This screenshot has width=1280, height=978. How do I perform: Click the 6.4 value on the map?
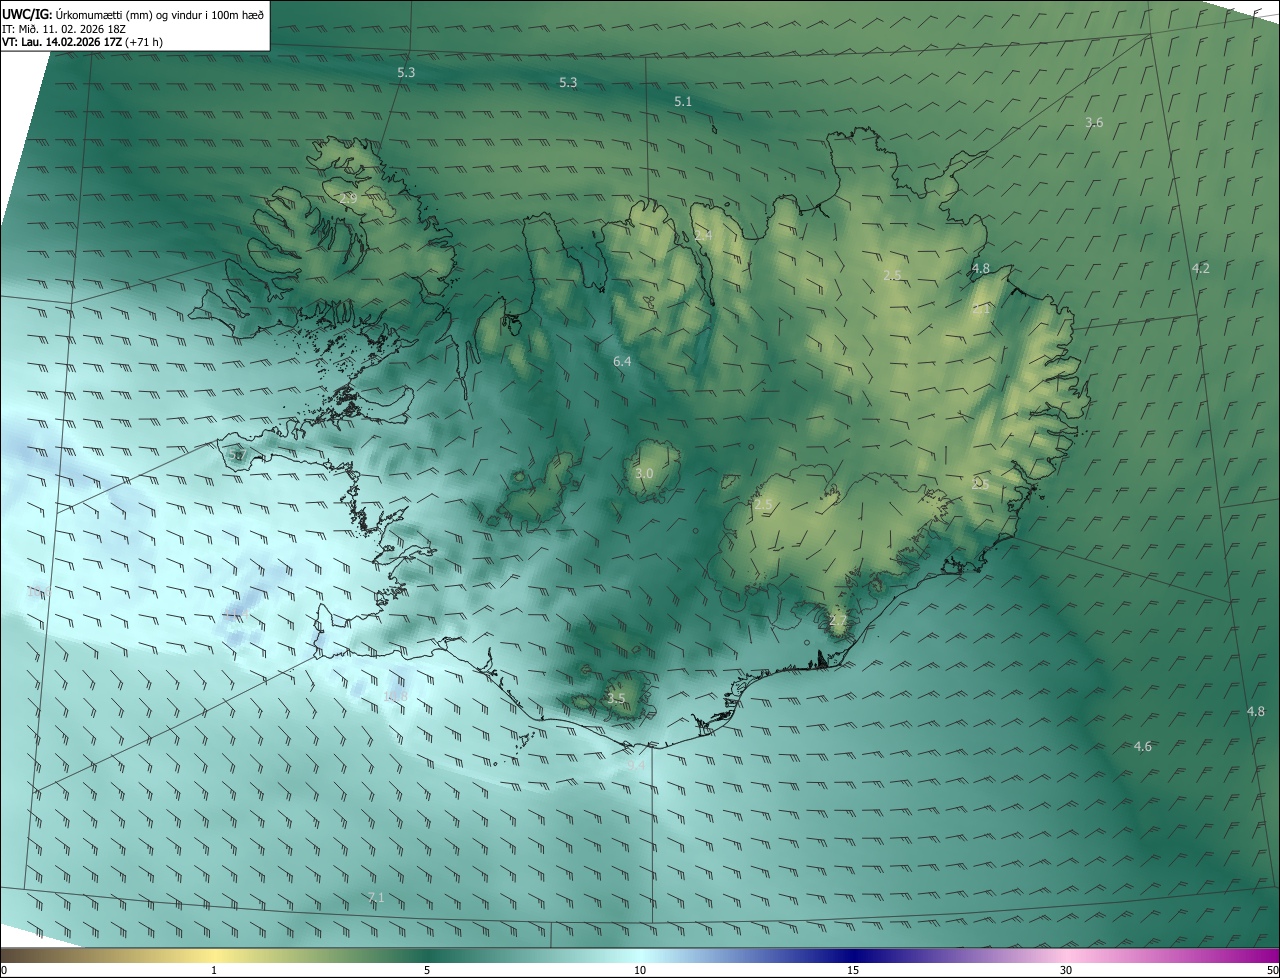pos(622,361)
